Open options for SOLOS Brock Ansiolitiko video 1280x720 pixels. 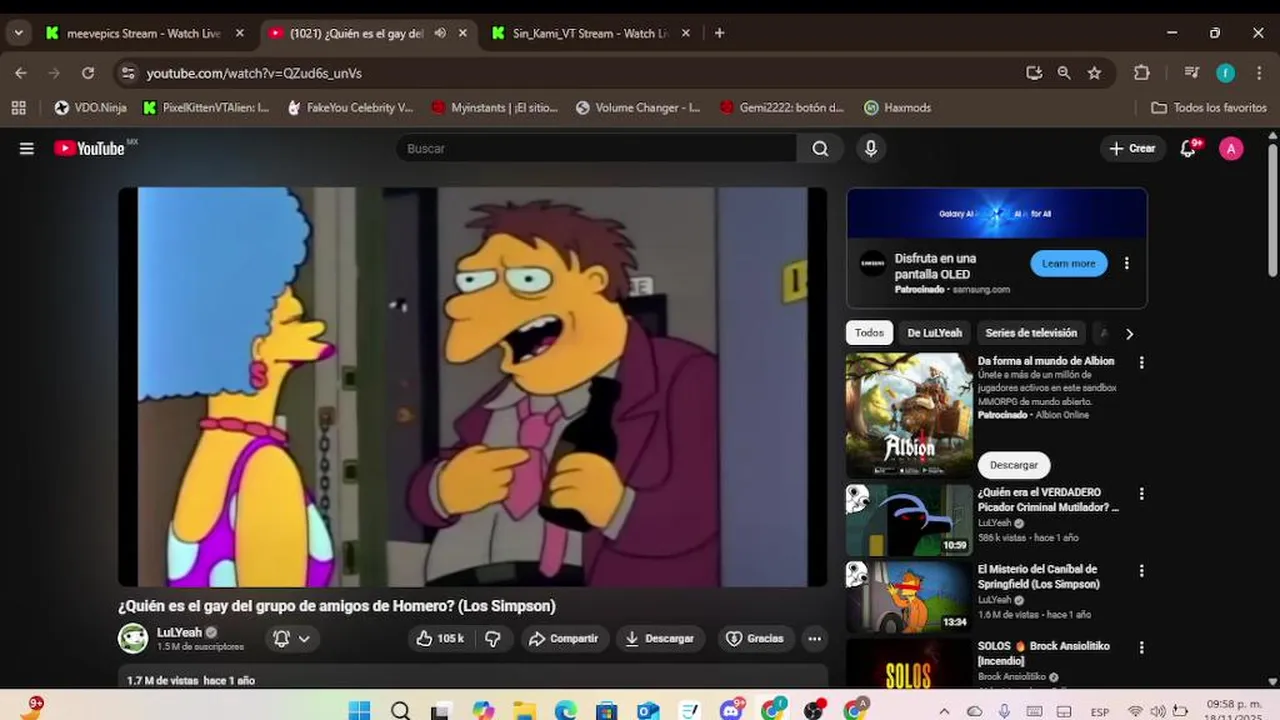point(1141,648)
